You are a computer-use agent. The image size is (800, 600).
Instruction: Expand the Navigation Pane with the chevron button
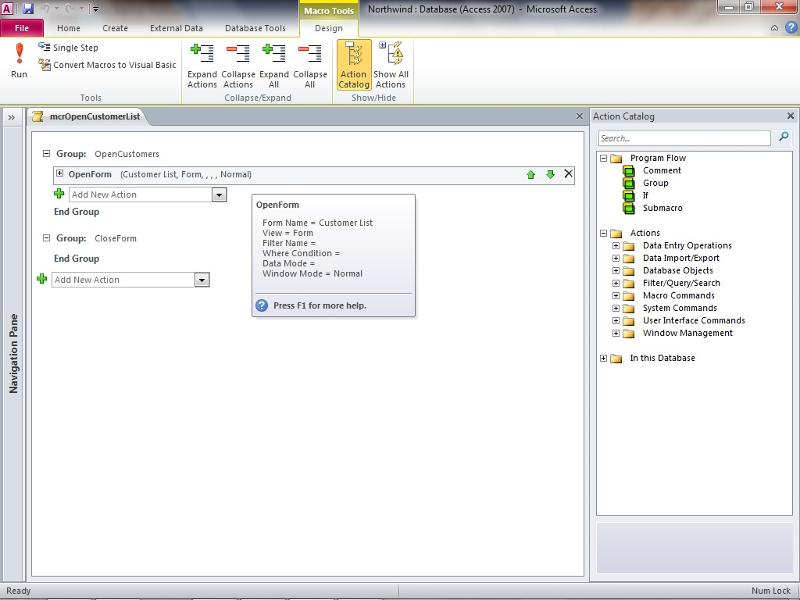[x=11, y=118]
